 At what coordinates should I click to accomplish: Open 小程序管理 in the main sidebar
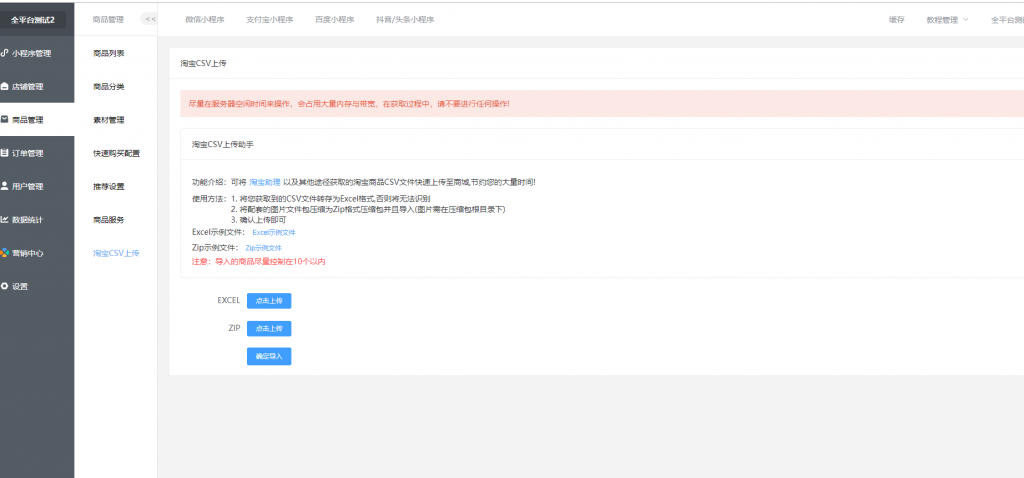[x=31, y=54]
